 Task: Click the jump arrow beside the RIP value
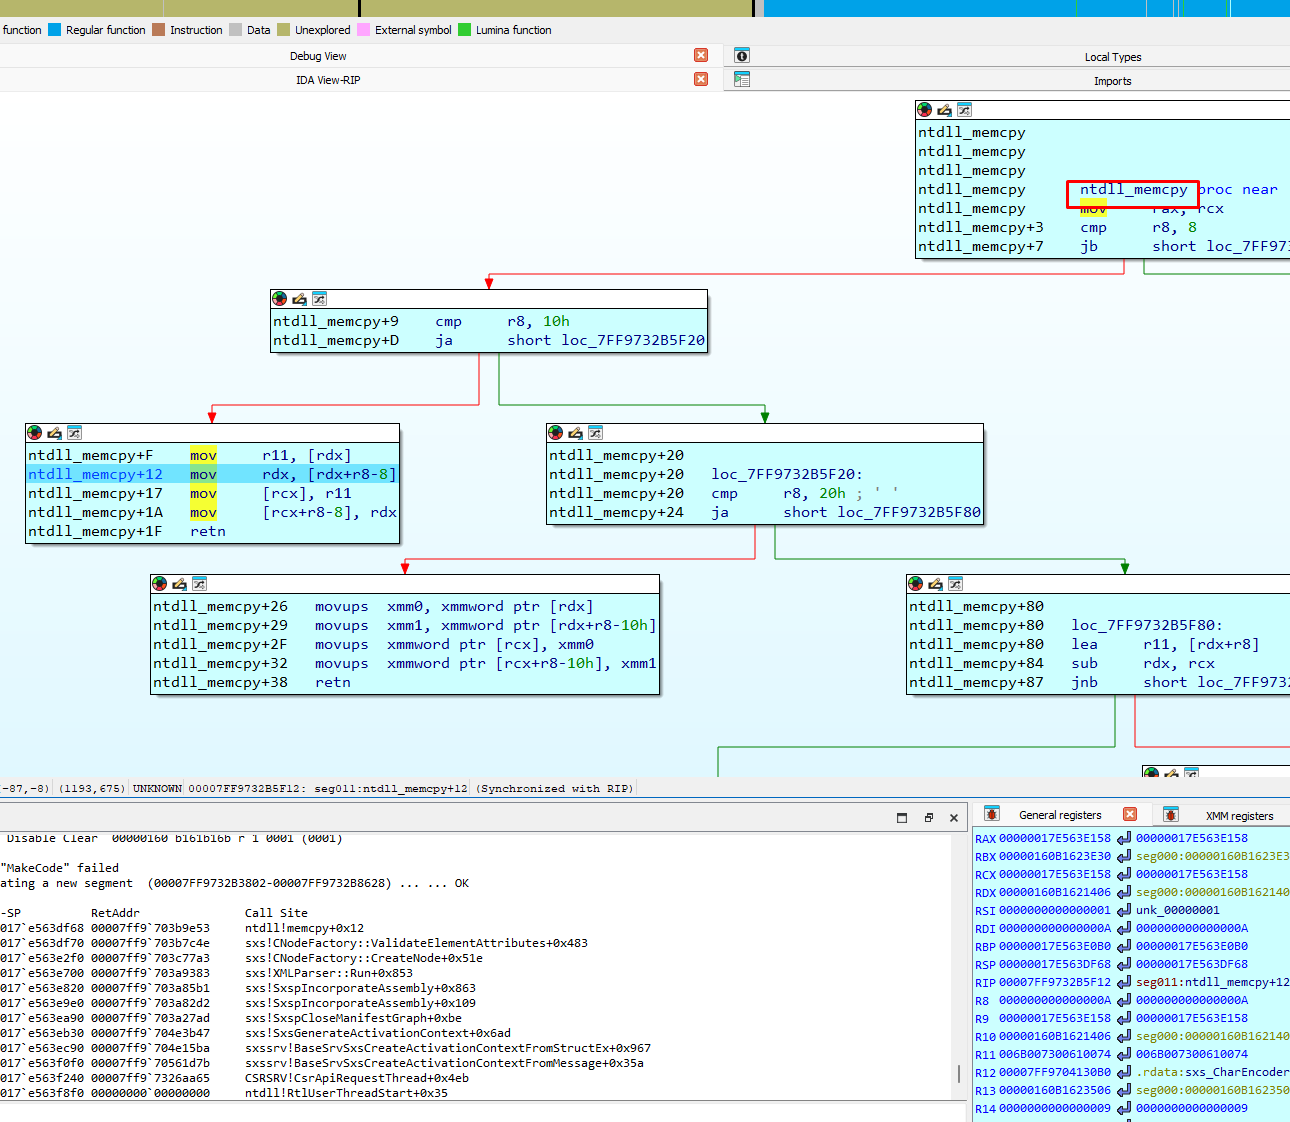(1124, 983)
